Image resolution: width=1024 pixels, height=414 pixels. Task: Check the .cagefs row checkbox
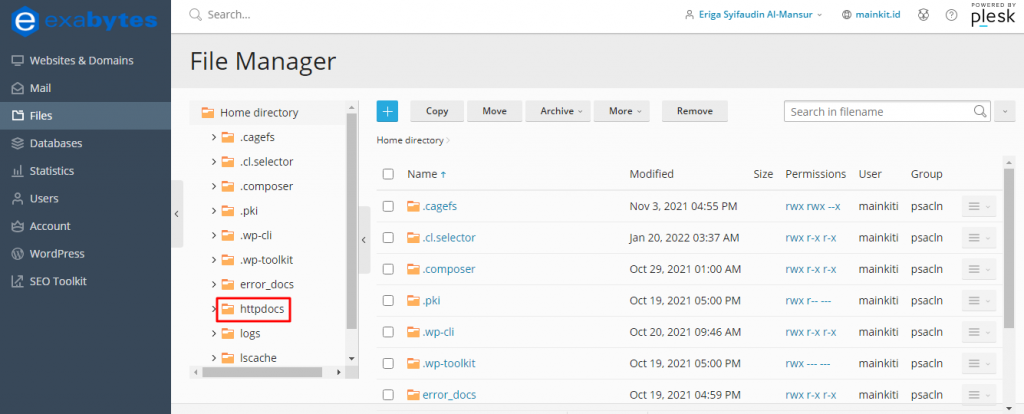(389, 206)
